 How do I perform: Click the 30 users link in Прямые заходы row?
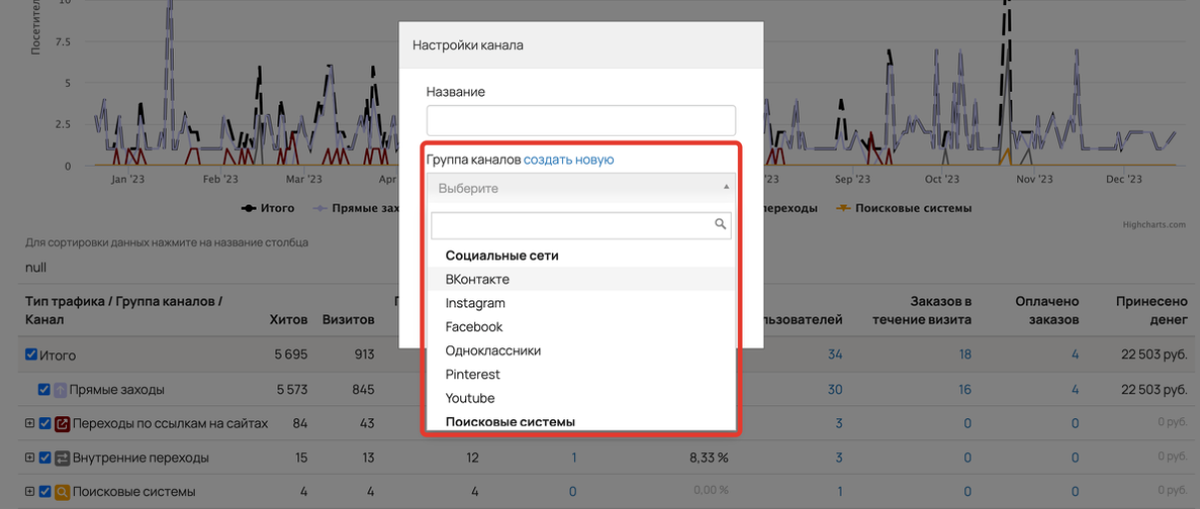[835, 389]
